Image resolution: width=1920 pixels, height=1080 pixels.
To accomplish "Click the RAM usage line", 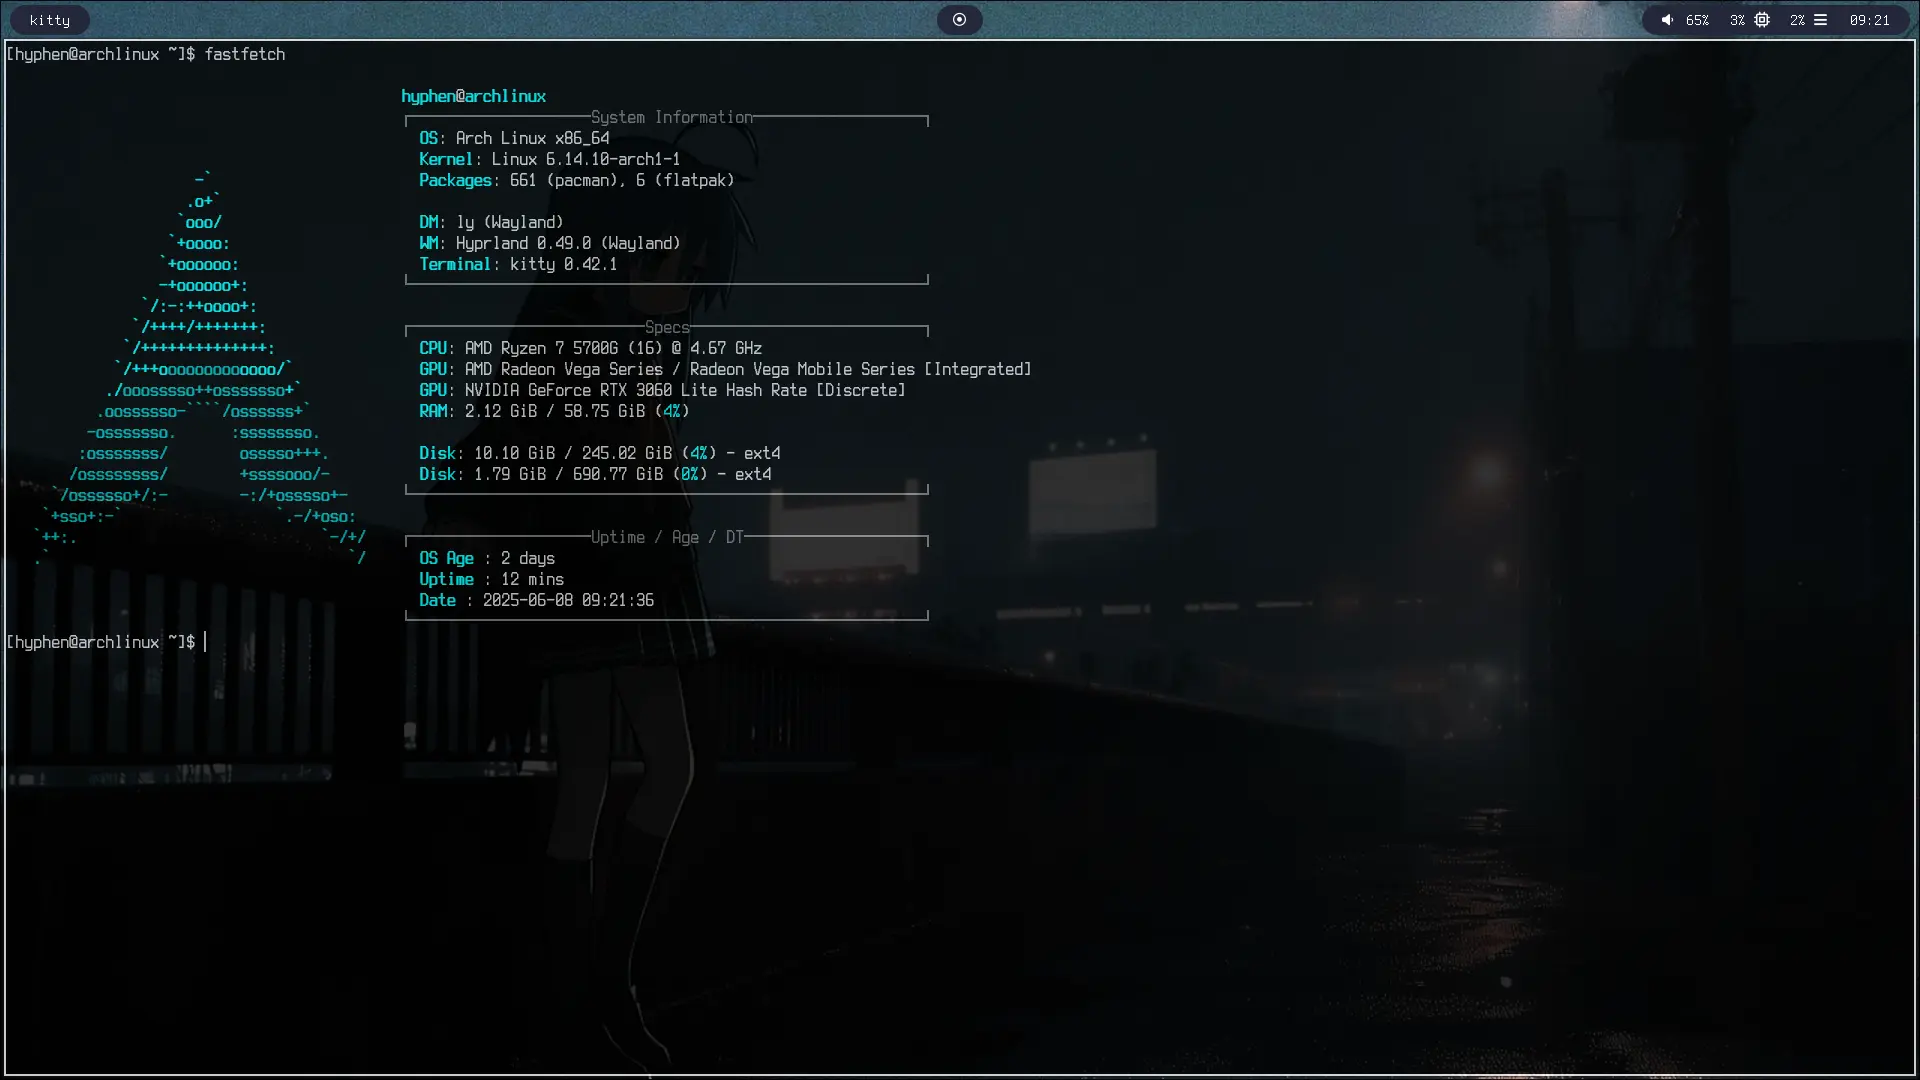I will 553,411.
